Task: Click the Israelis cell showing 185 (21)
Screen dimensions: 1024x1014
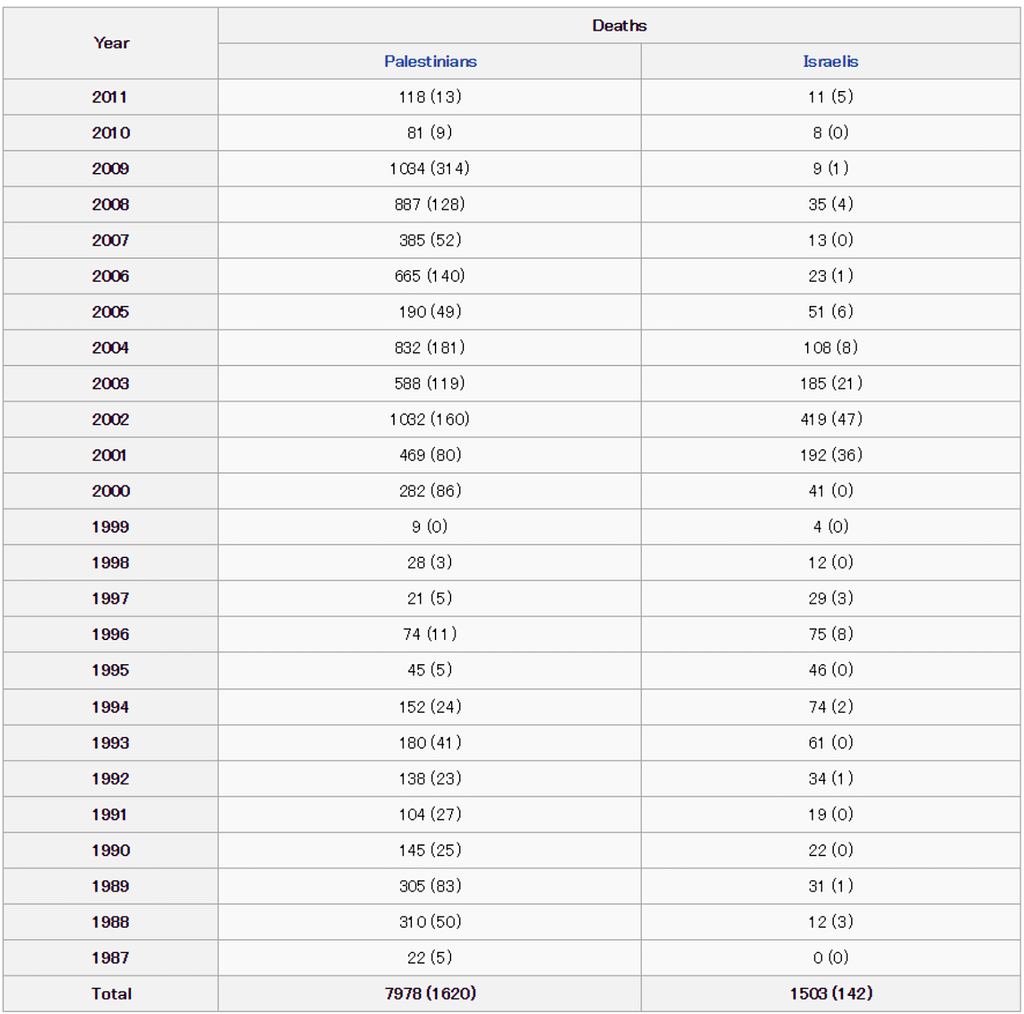Action: [831, 383]
